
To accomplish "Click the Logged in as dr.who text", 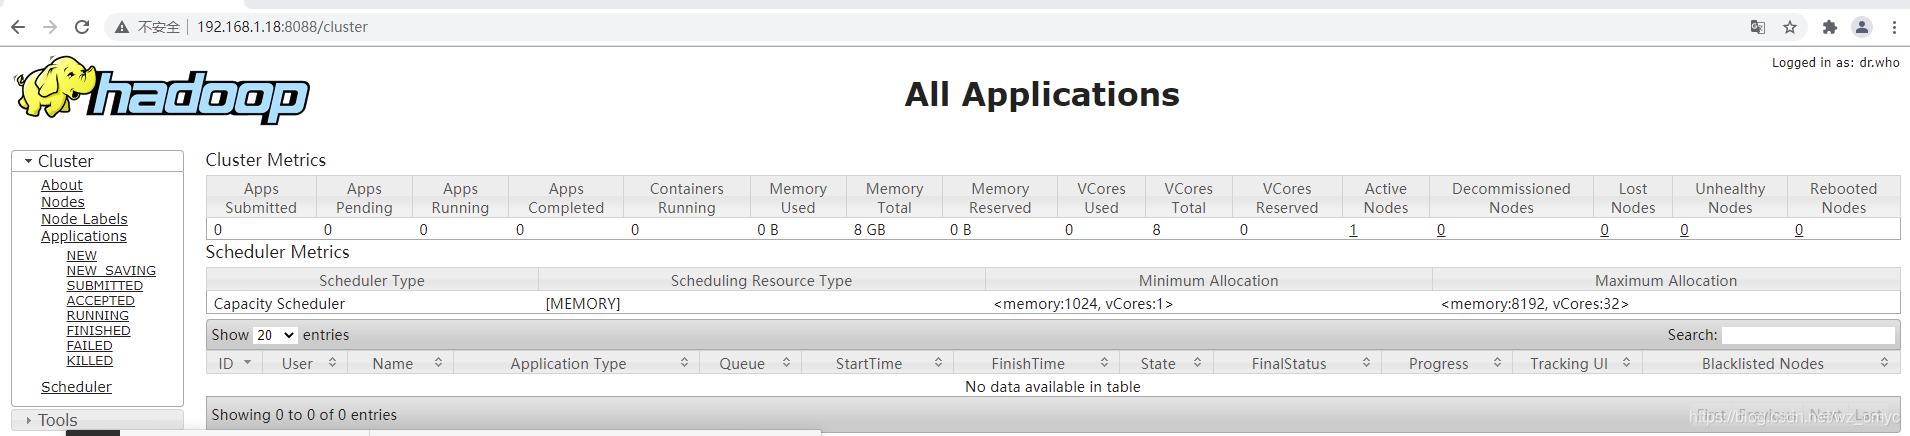I will click(x=1836, y=62).
